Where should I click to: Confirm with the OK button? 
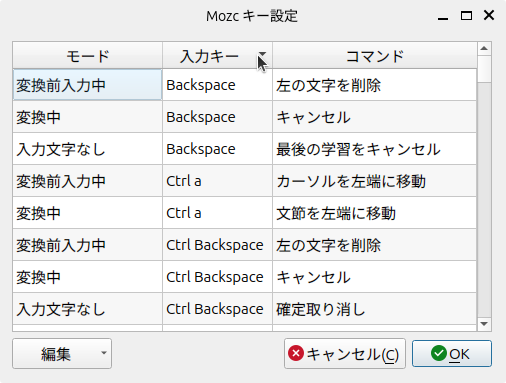point(452,354)
